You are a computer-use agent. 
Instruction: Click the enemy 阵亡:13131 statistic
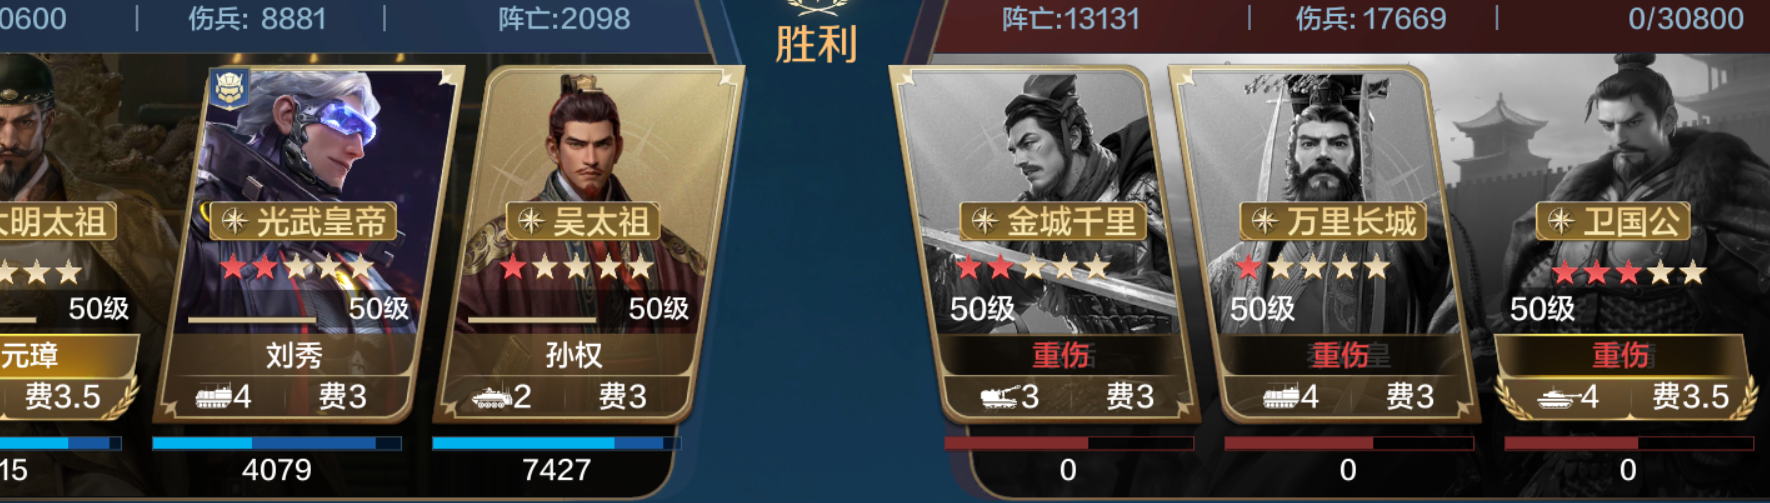(x=1071, y=18)
